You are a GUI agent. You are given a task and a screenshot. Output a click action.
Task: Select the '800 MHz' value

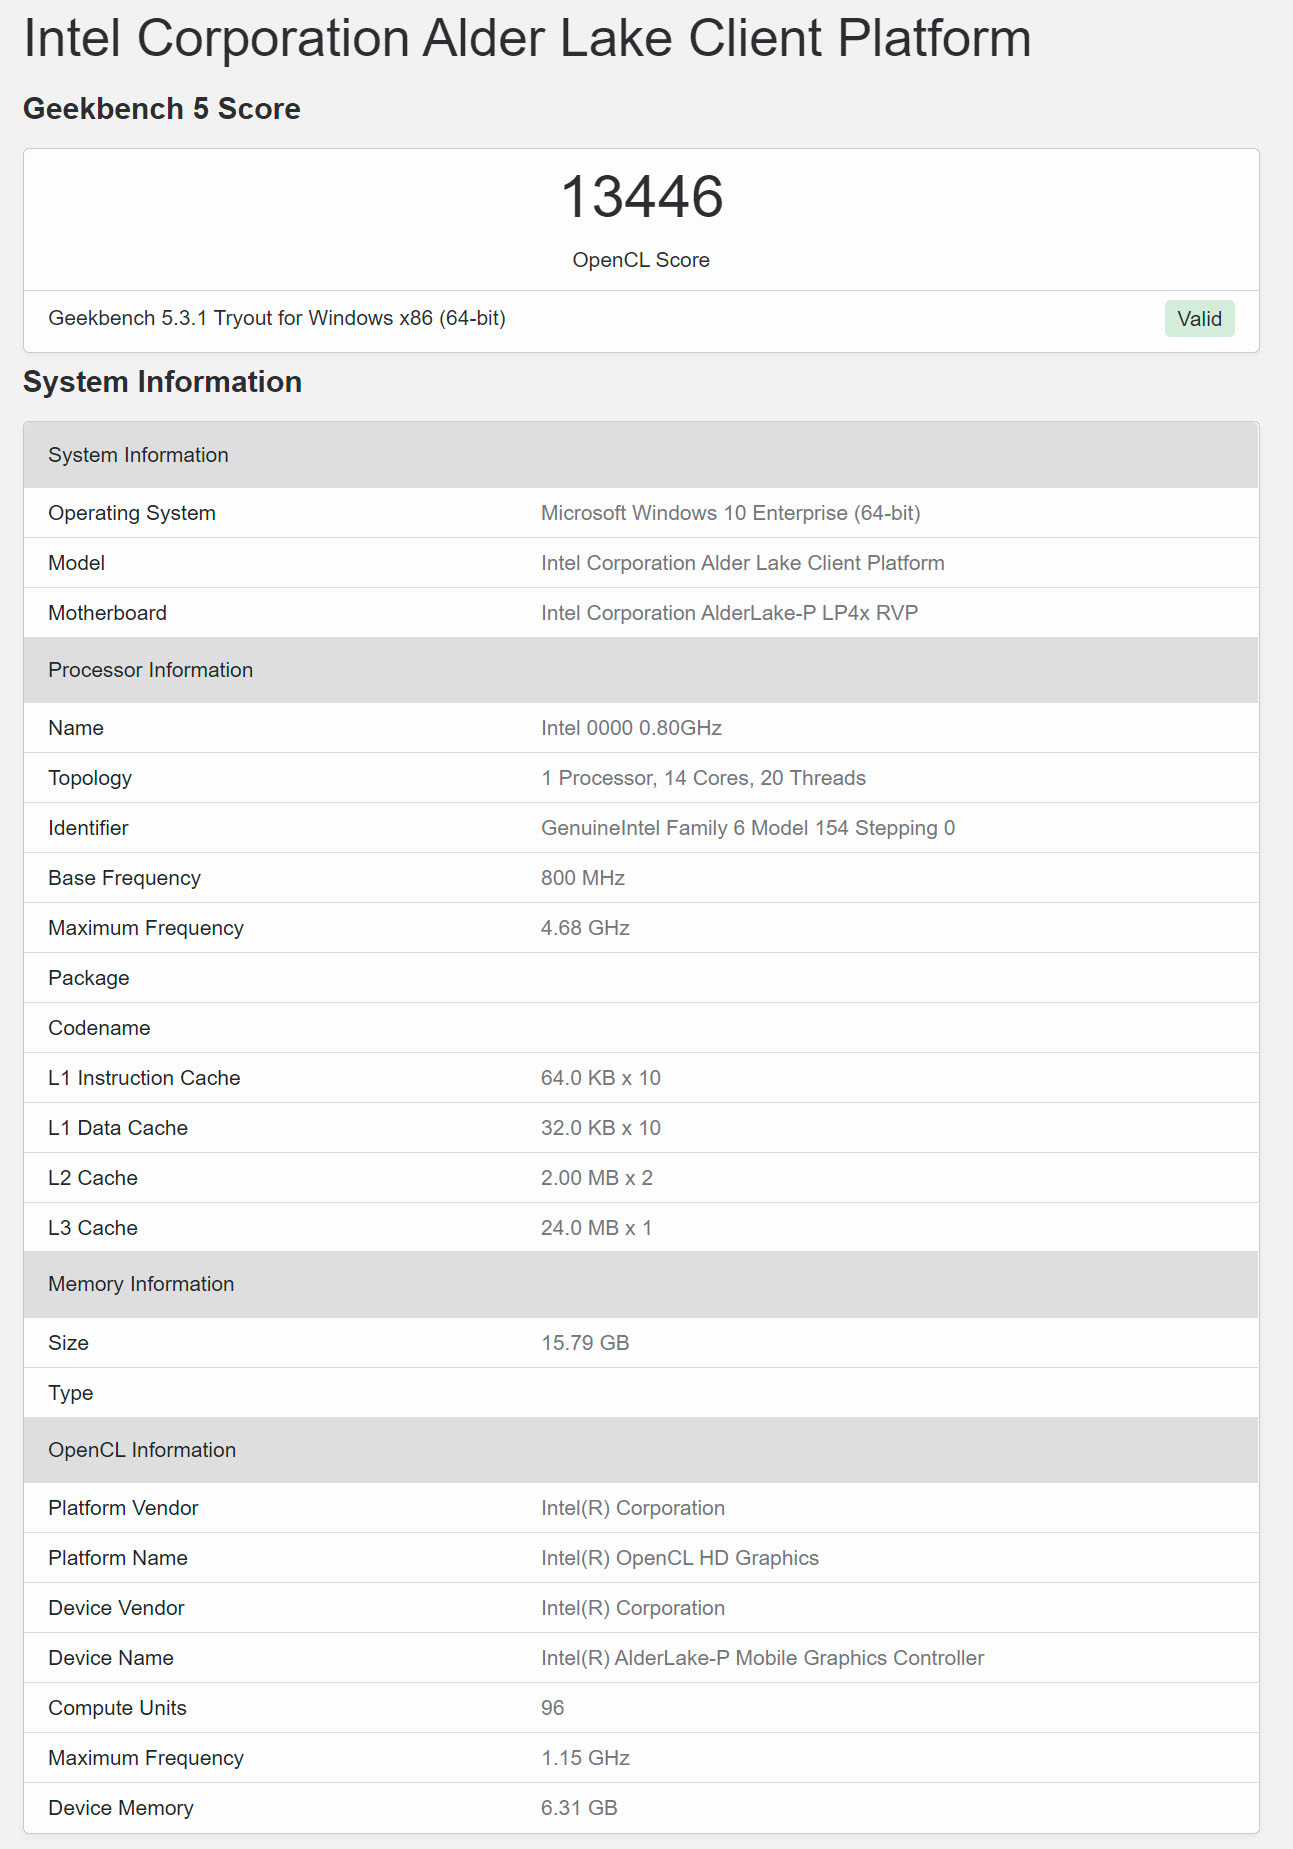pyautogui.click(x=583, y=878)
